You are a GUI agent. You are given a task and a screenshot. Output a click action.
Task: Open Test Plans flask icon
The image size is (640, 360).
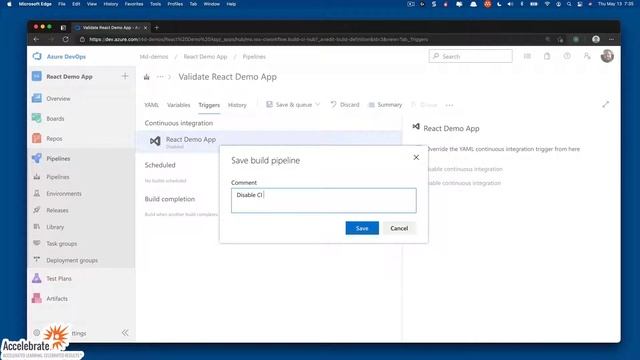[37, 278]
